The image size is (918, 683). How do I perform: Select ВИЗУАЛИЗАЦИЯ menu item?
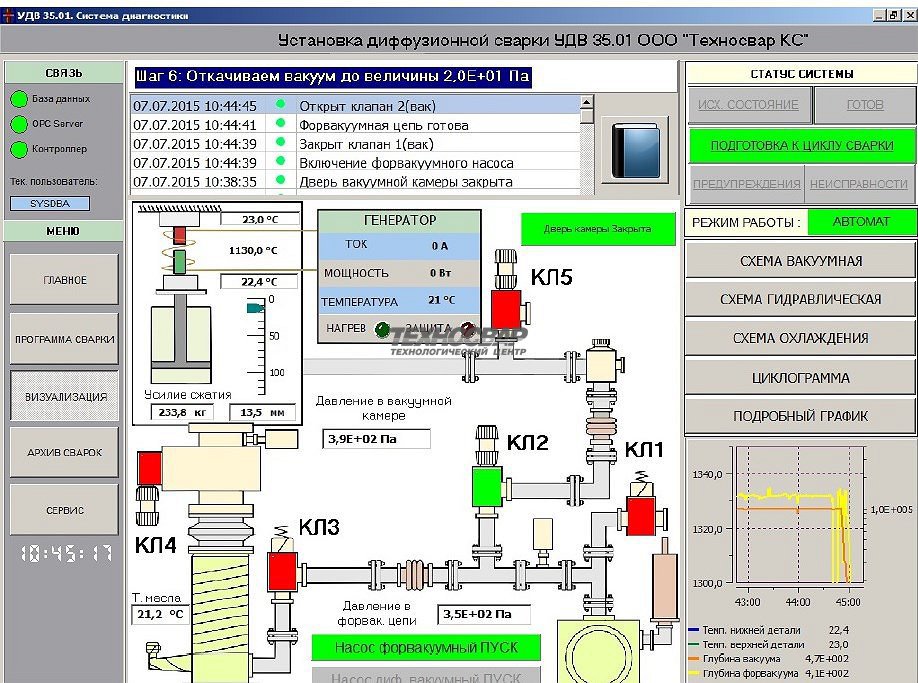click(64, 396)
